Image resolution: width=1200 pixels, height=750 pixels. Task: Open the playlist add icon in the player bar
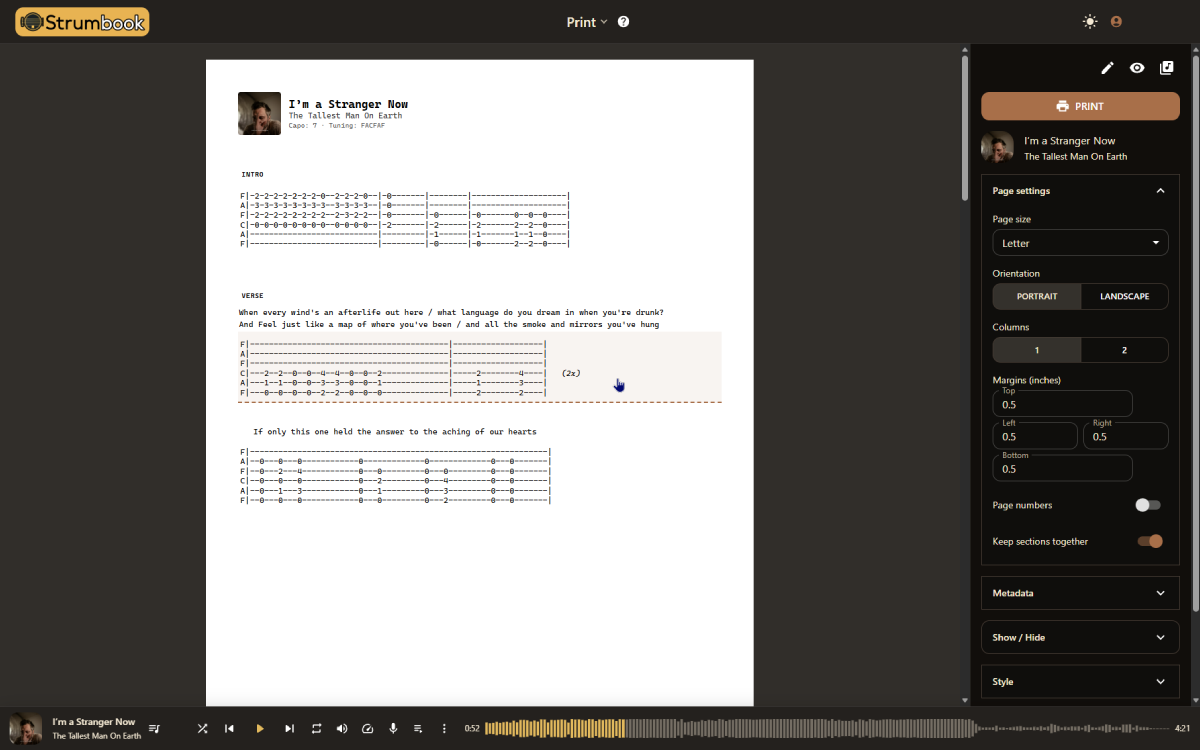[x=418, y=729]
